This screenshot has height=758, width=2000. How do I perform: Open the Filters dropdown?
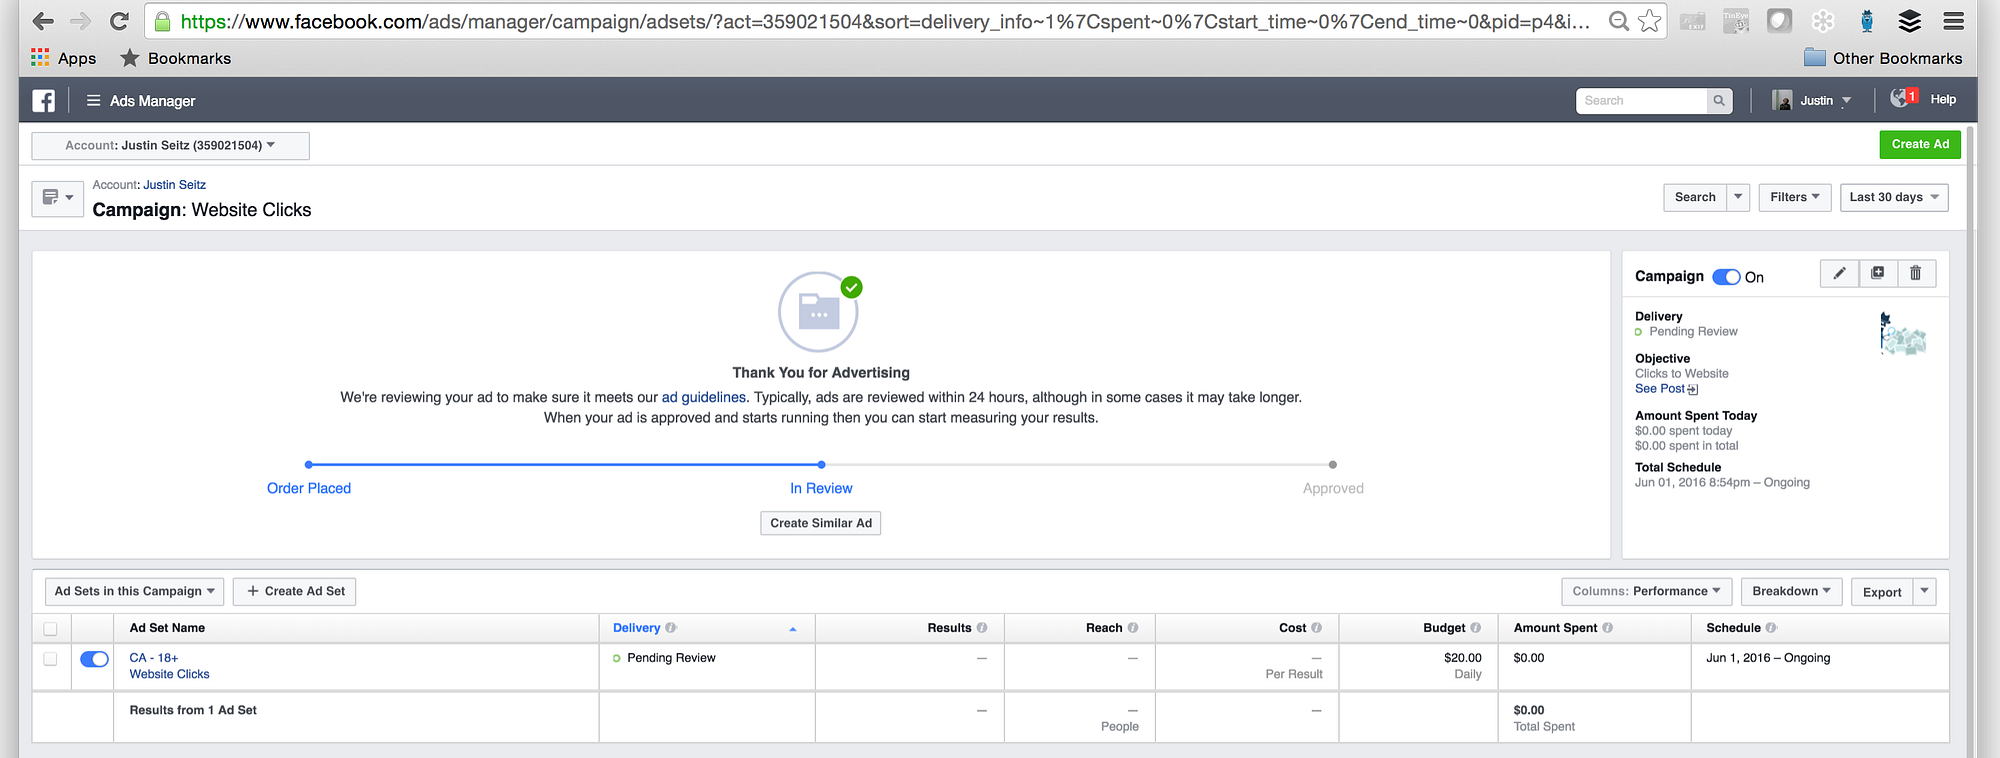(x=1795, y=197)
